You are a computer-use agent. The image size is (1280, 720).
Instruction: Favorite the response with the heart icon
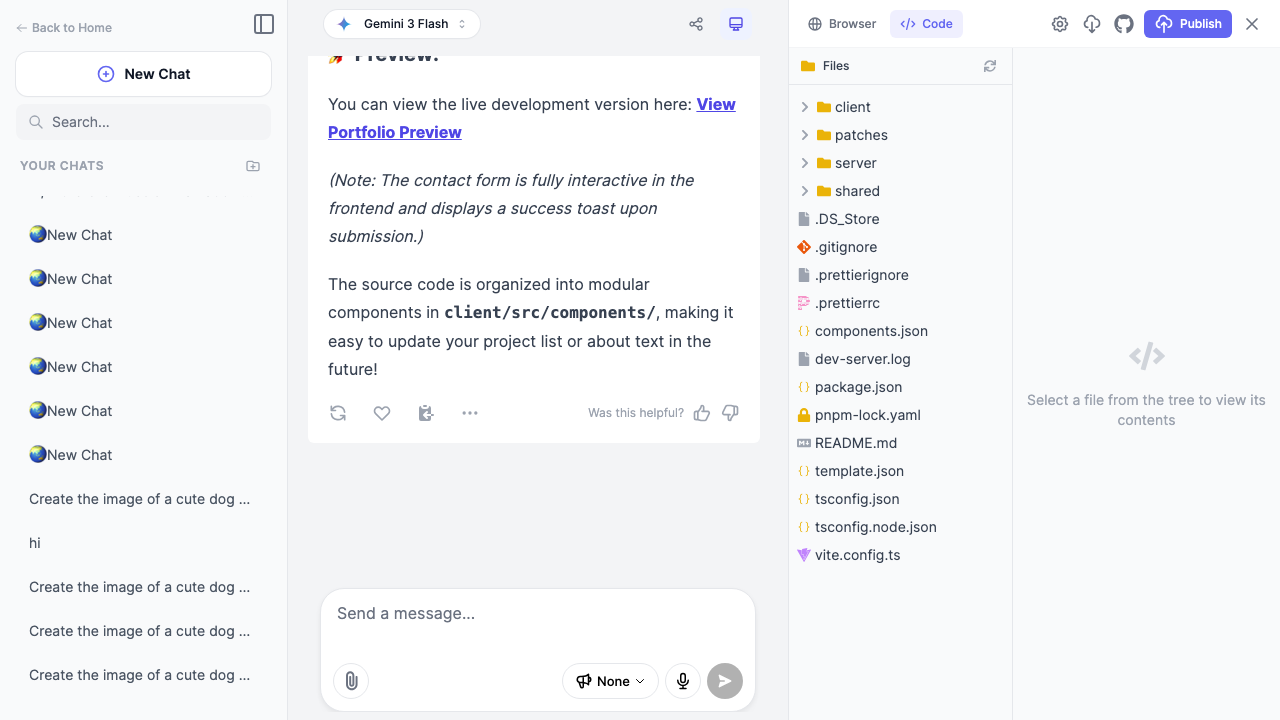coord(382,412)
